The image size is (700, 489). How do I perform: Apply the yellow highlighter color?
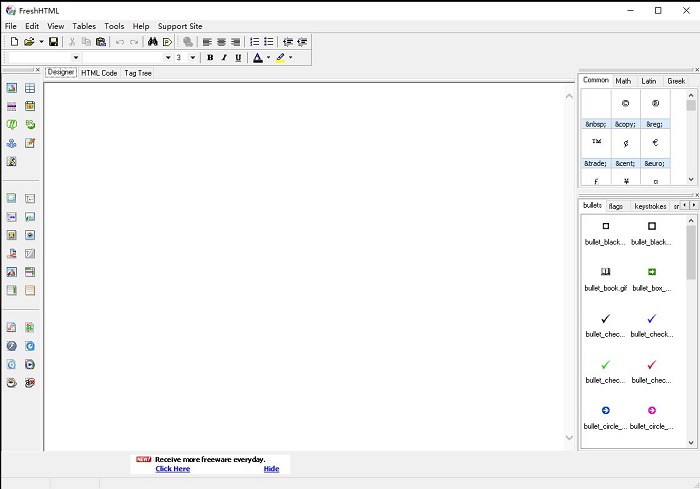click(280, 58)
